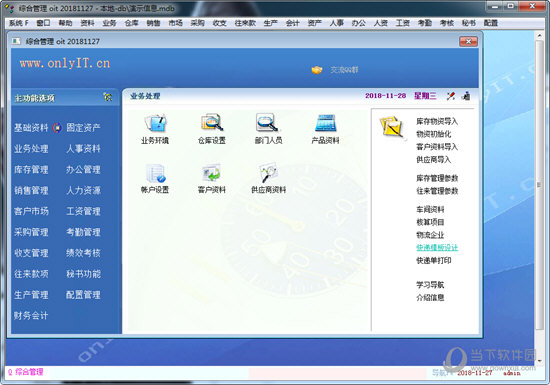Viewport: 550px width, 385px height.
Task: Click the 学习导航 link
Action: [430, 285]
